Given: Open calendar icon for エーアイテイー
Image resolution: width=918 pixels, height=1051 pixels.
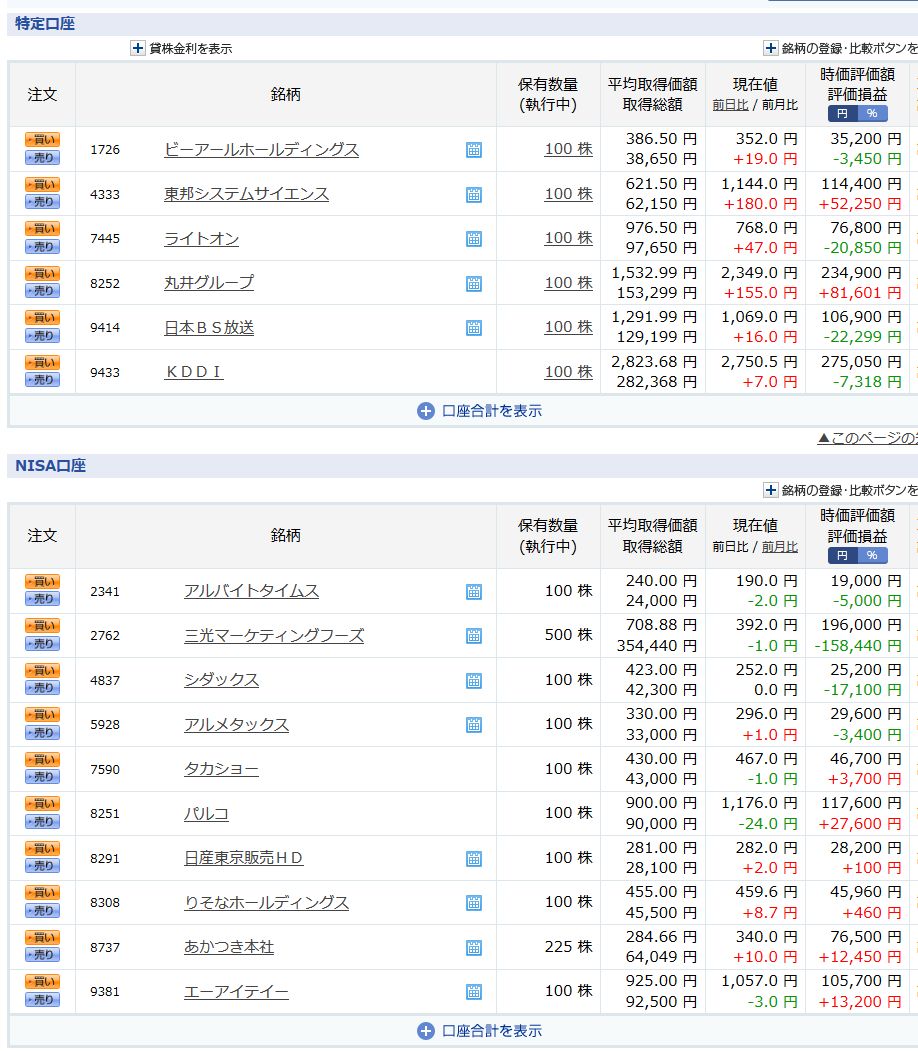Looking at the screenshot, I should [474, 991].
